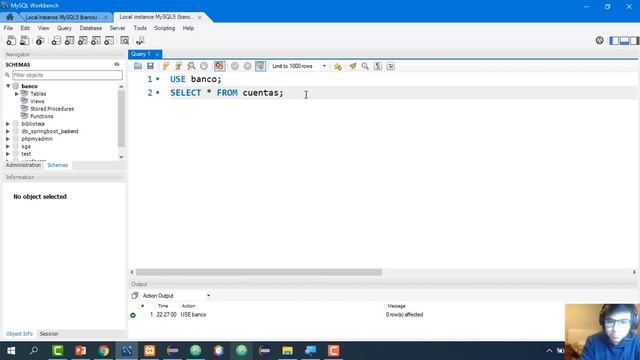Commit transaction icon in query toolbar
This screenshot has height=360, width=640.
(x=235, y=66)
